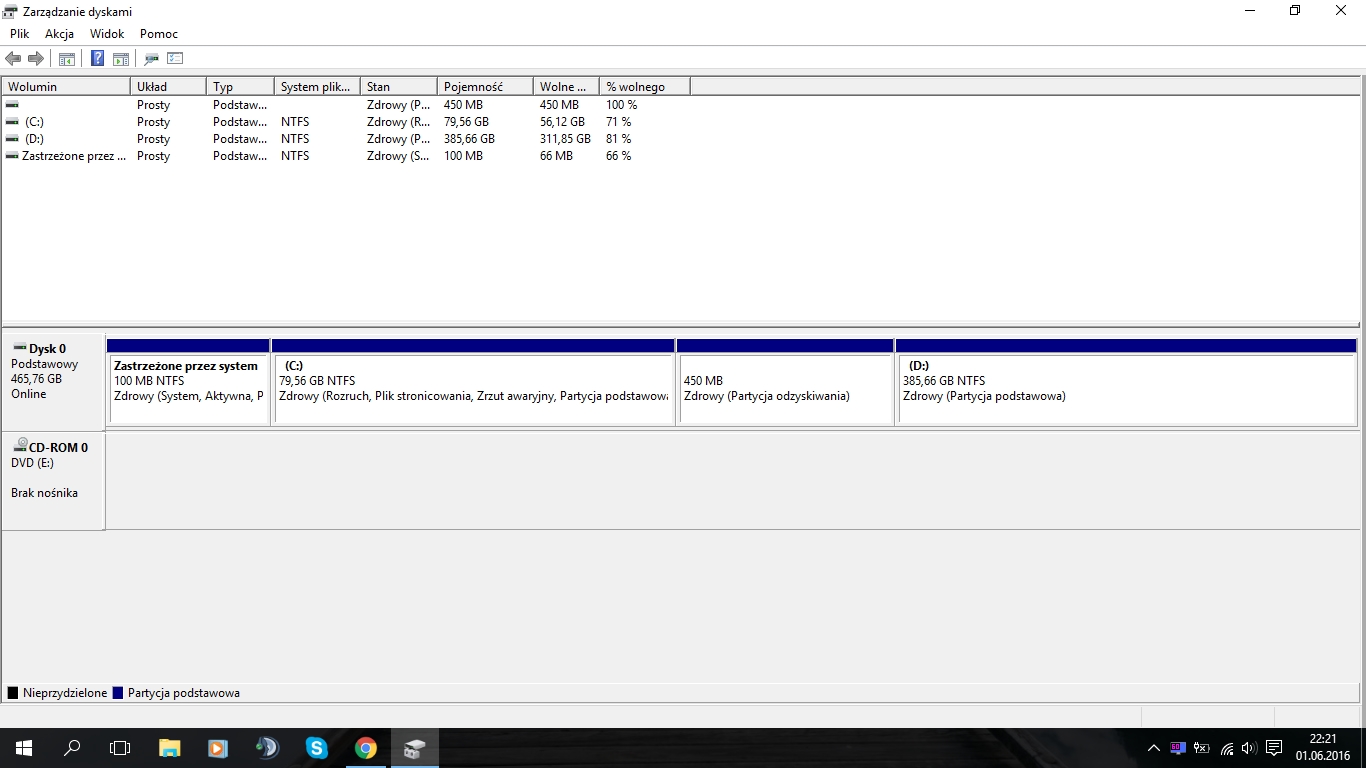The height and width of the screenshot is (768, 1366).
Task: Select the (D:) volume row in list
Action: coord(34,139)
